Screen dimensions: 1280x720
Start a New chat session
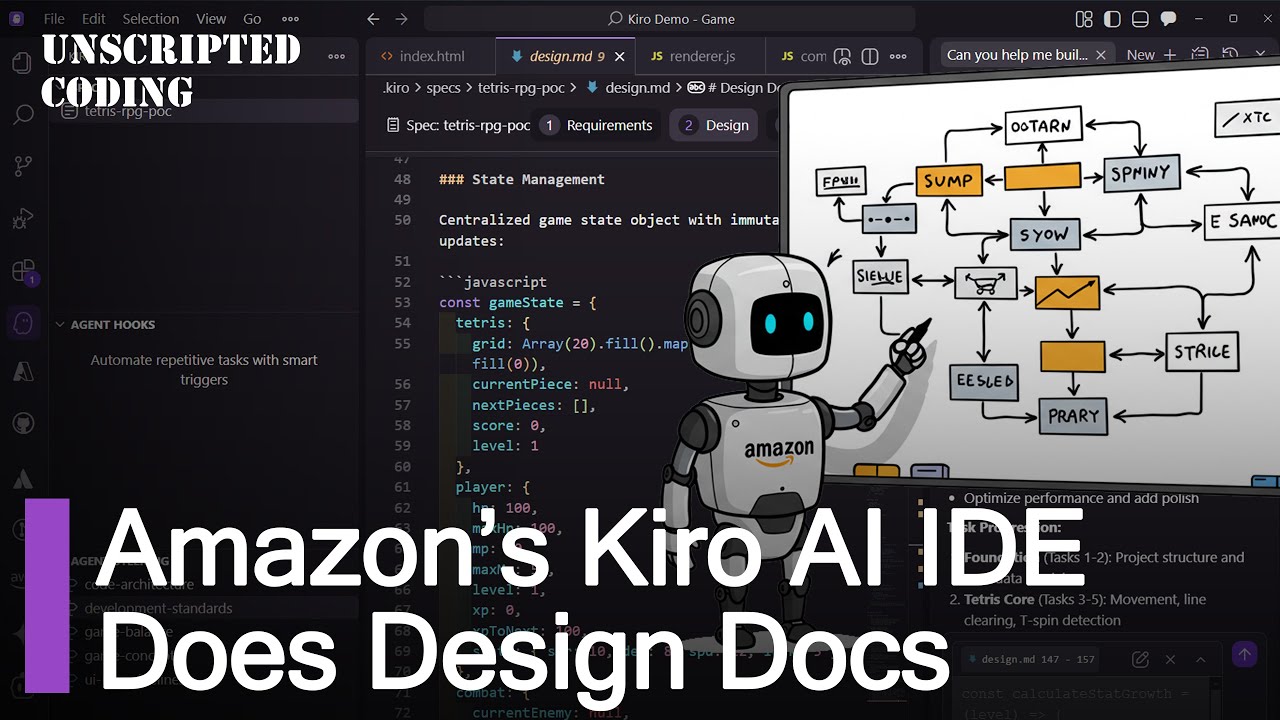pyautogui.click(x=1151, y=55)
